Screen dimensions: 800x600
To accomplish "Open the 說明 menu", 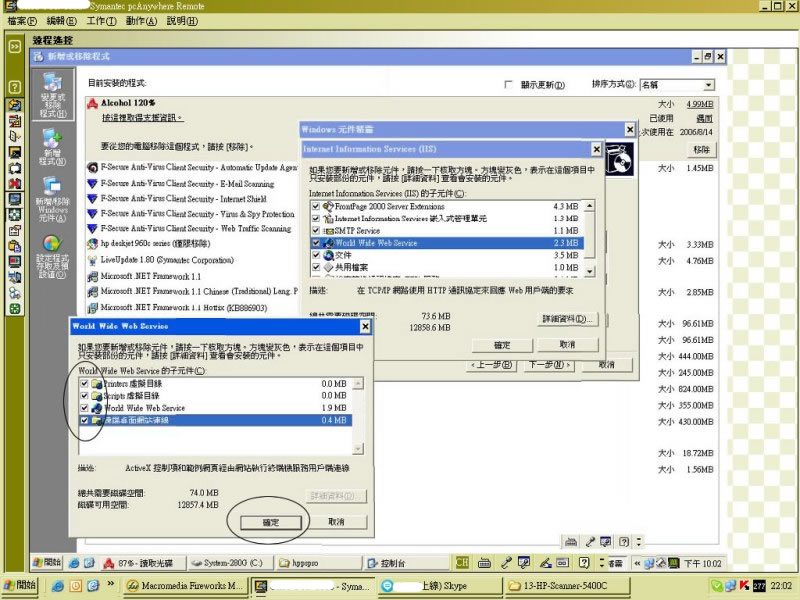I will click(182, 21).
